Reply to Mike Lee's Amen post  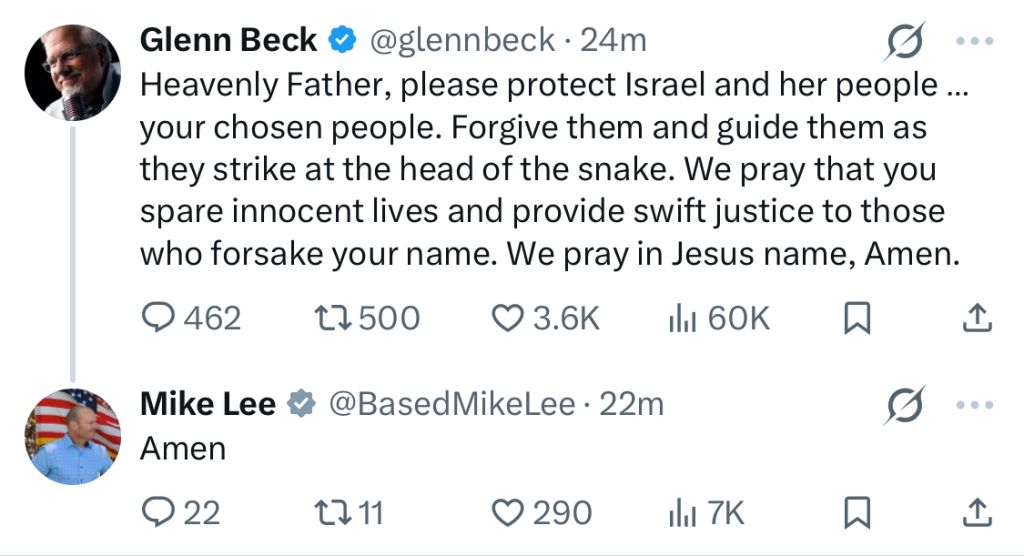coord(181,512)
